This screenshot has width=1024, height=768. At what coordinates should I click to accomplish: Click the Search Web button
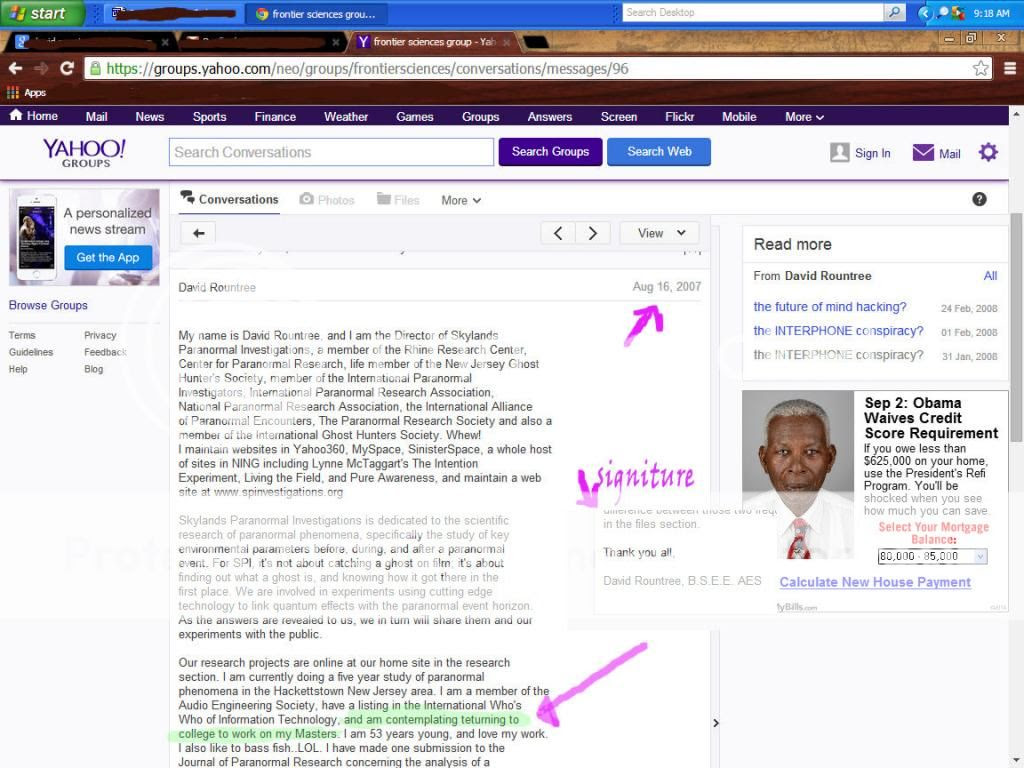(659, 152)
